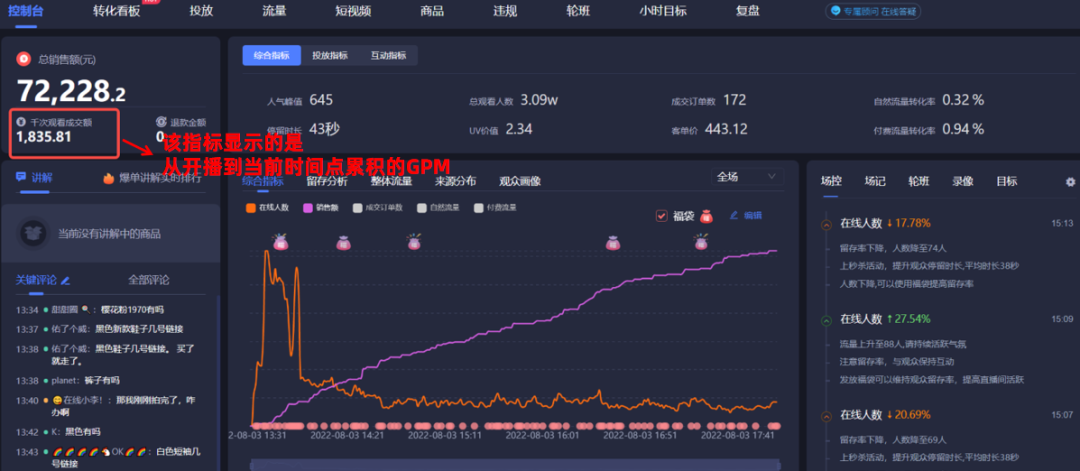The image size is (1080, 471).
Task: Switch metrics to 投放指标
Action: pos(330,56)
